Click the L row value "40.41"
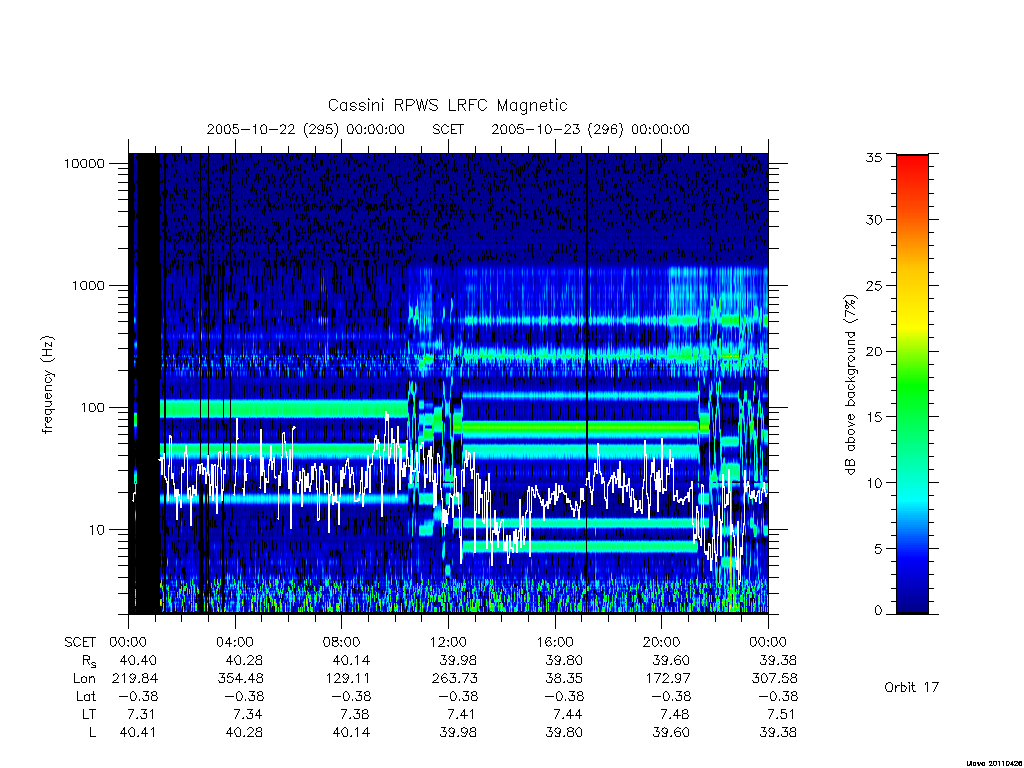Image resolution: width=1024 pixels, height=768 pixels. click(x=138, y=733)
